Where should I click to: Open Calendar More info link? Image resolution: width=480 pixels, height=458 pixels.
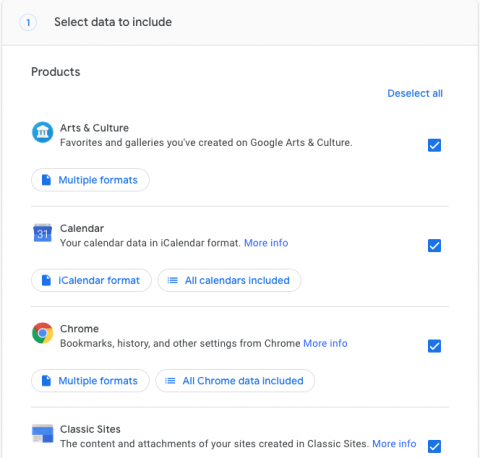pyautogui.click(x=266, y=243)
